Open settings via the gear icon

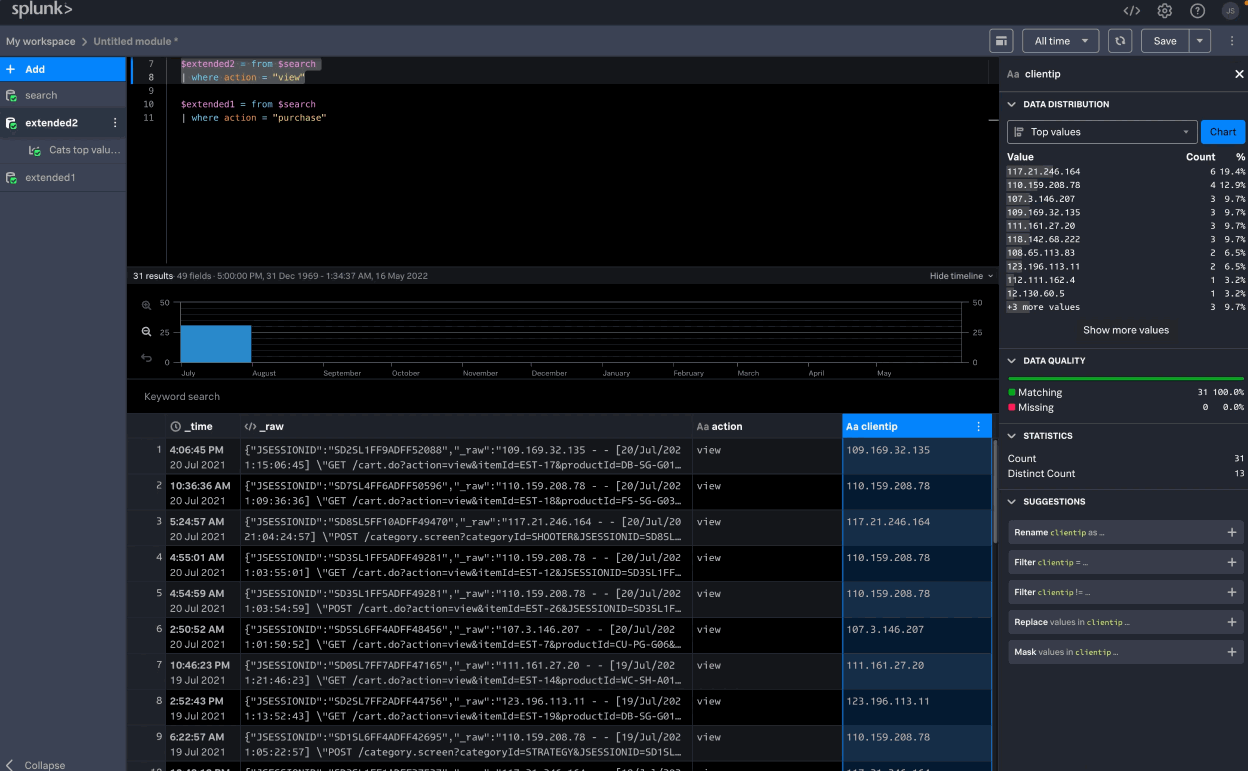pyautogui.click(x=1164, y=11)
